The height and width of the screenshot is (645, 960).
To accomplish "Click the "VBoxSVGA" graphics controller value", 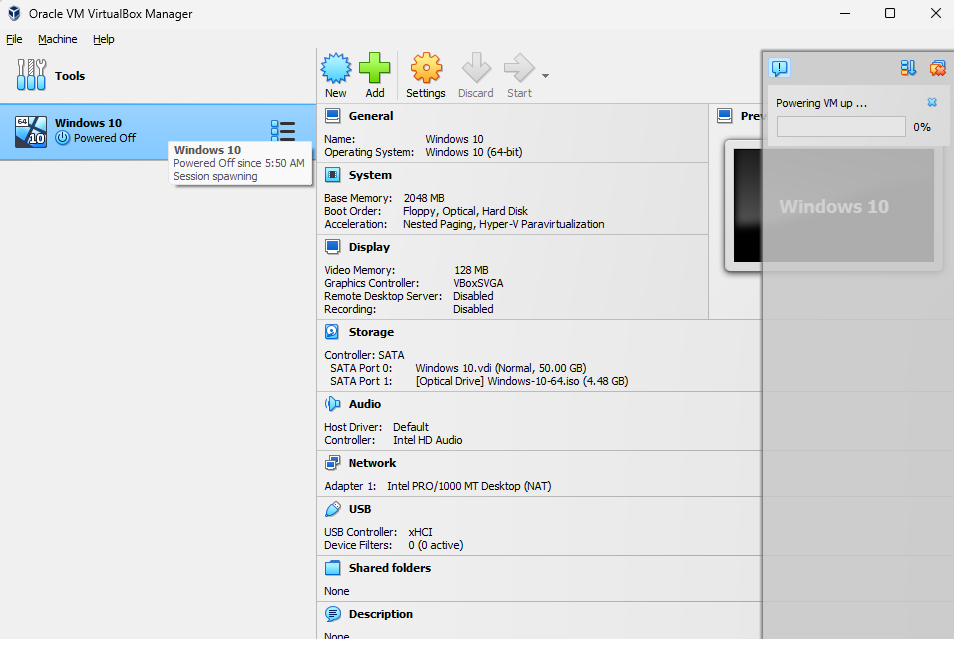I will tap(478, 283).
